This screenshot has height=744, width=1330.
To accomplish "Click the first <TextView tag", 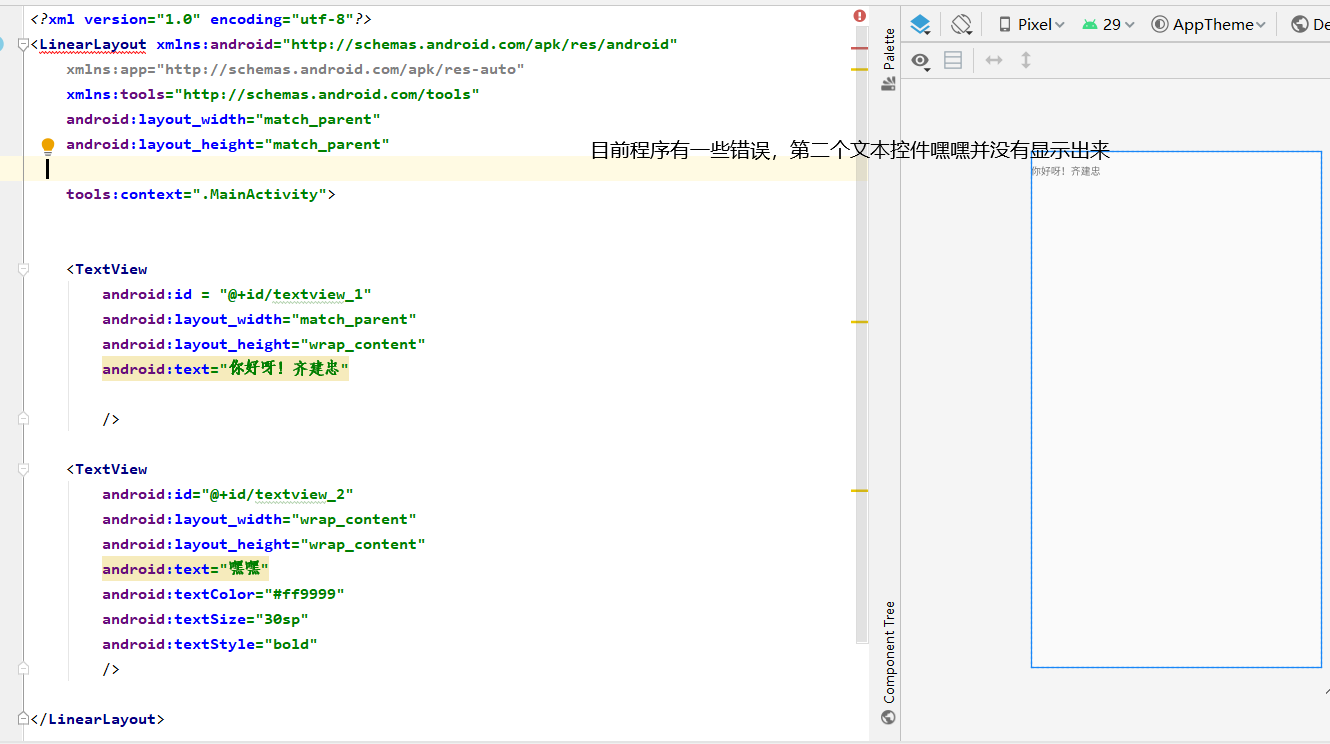I will (107, 269).
